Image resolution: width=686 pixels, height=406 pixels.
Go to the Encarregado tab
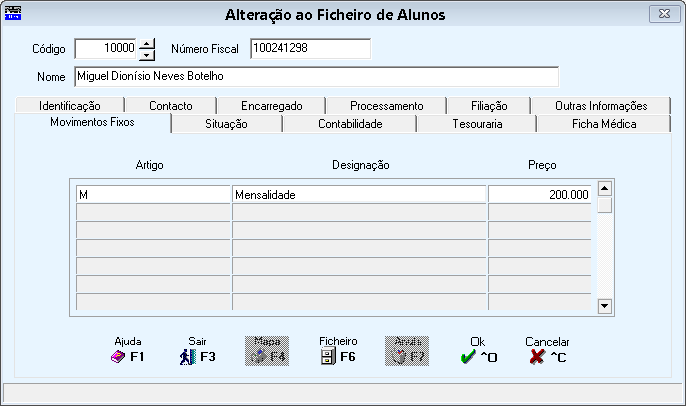[x=272, y=105]
